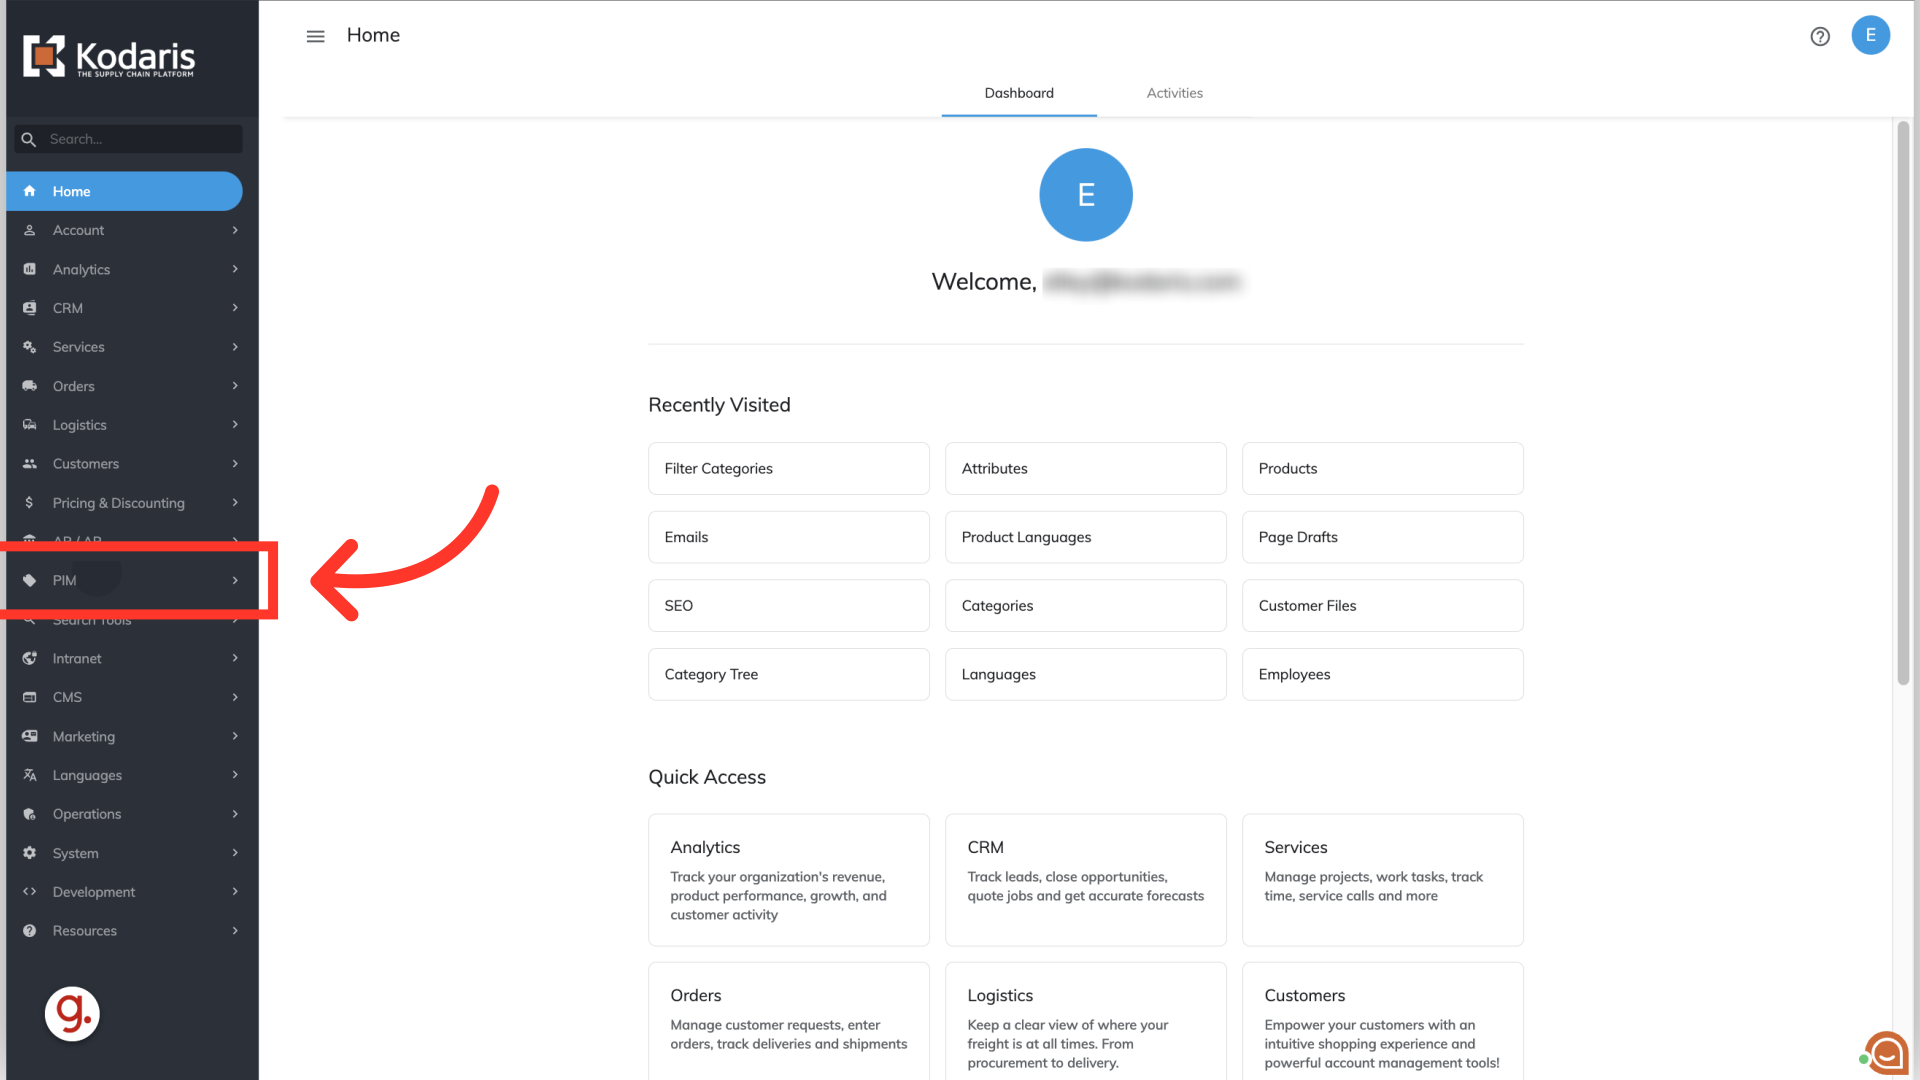Open the Filter Categories recent link

788,468
